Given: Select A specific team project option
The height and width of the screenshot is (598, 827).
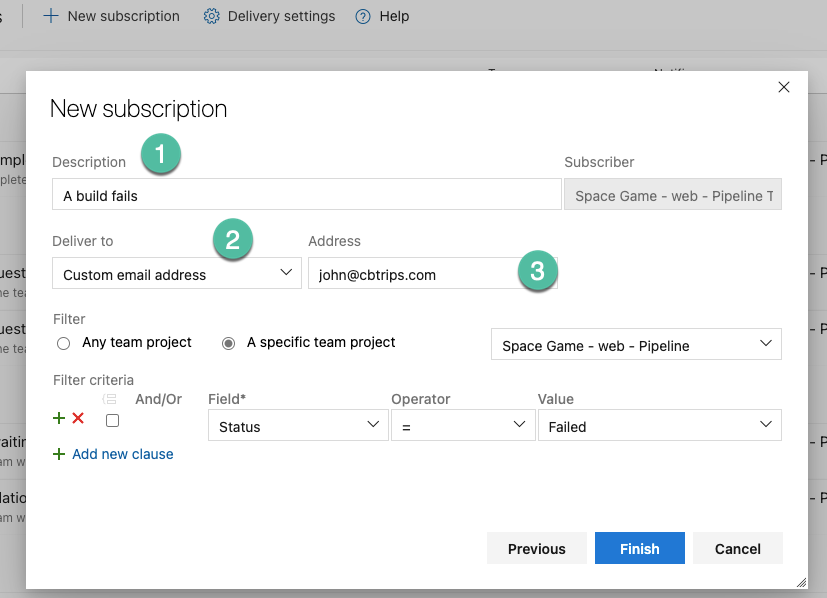Looking at the screenshot, I should pos(228,343).
